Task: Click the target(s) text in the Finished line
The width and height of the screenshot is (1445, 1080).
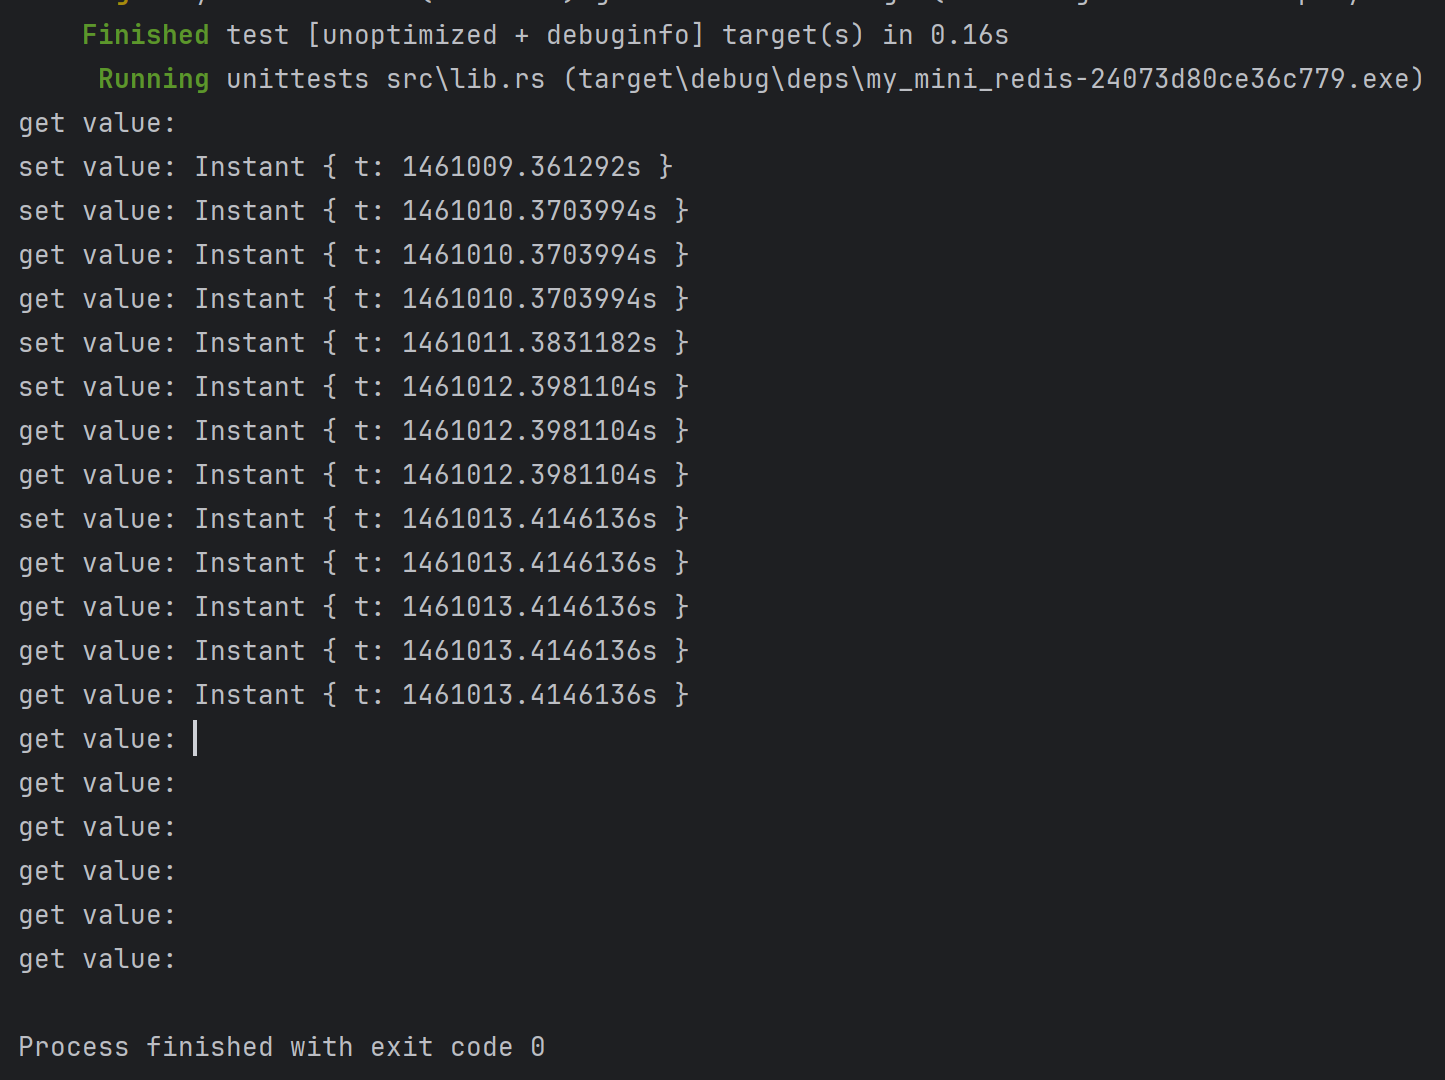Action: pyautogui.click(x=793, y=35)
